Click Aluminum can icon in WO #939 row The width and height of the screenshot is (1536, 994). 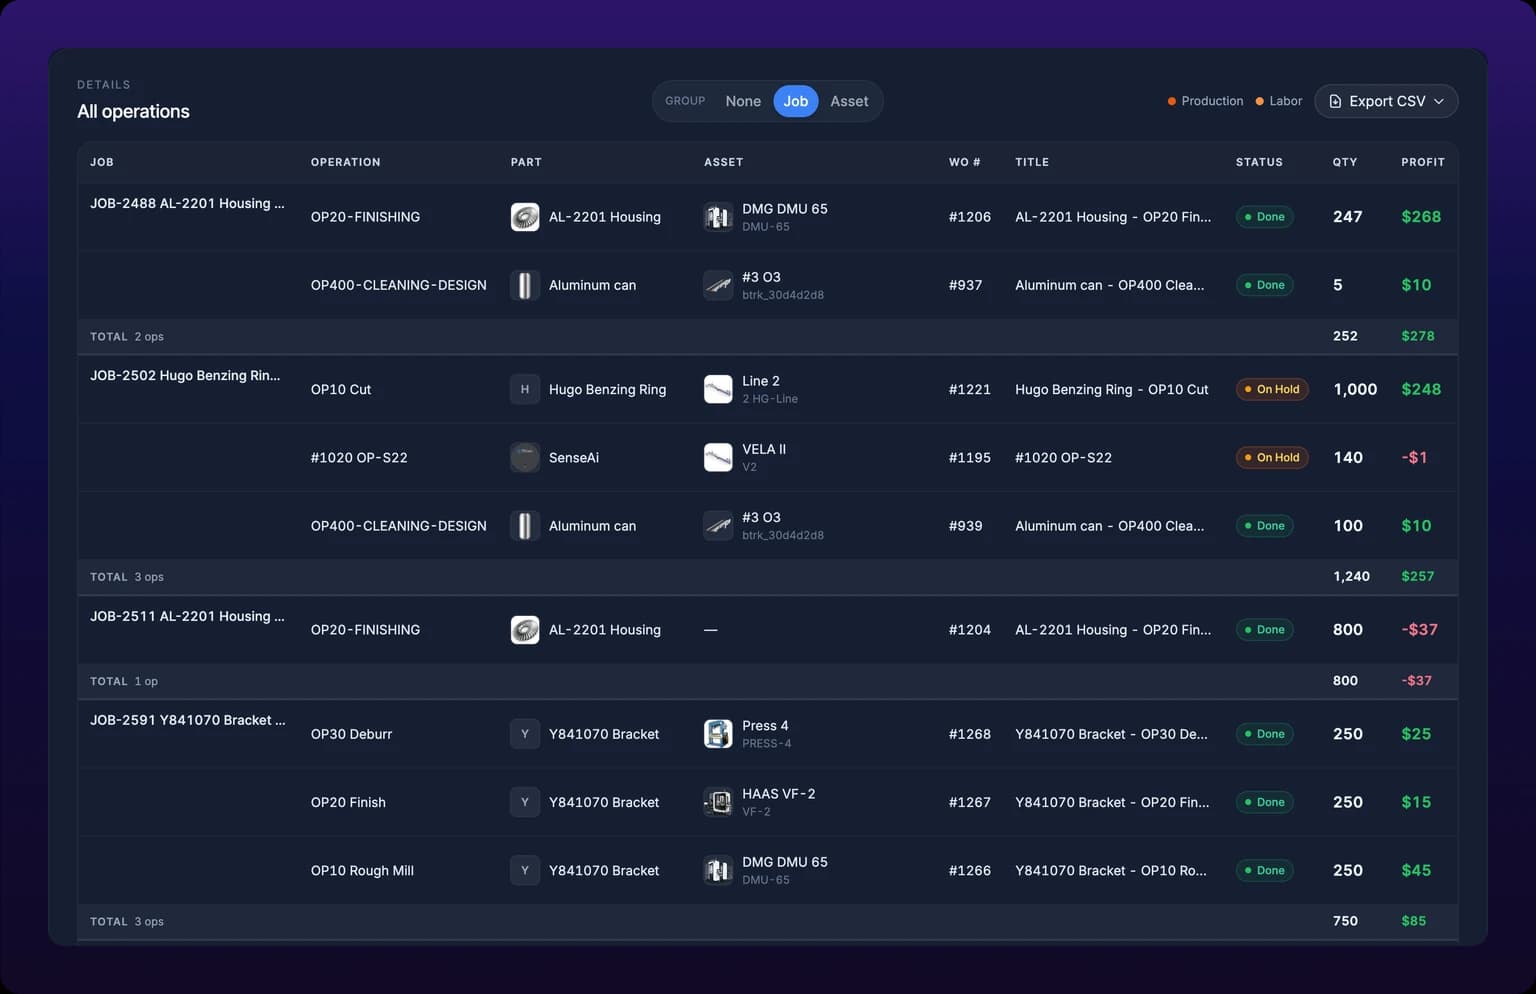(x=525, y=526)
